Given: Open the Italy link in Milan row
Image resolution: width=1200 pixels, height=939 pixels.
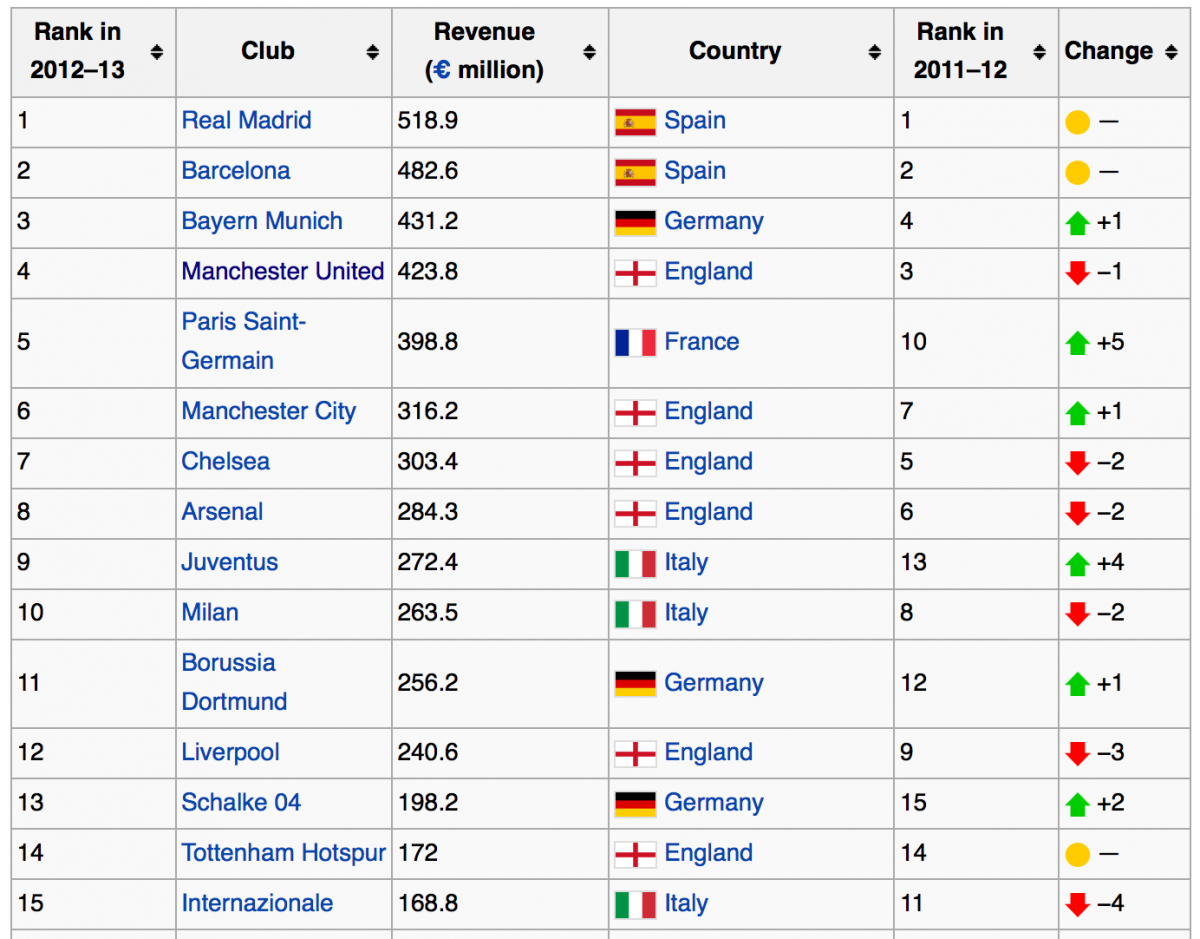Looking at the screenshot, I should tap(686, 613).
